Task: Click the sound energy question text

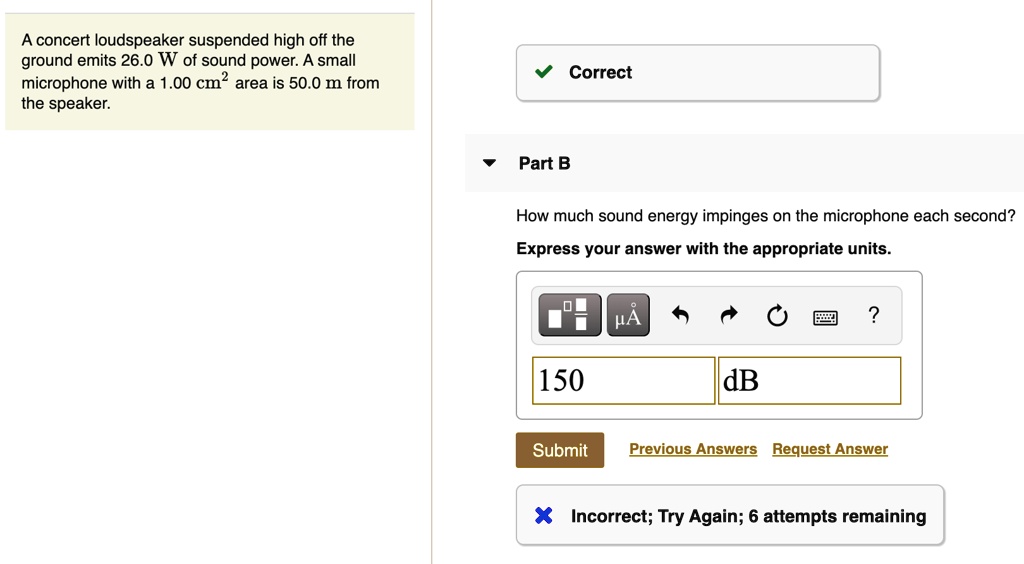Action: (765, 216)
